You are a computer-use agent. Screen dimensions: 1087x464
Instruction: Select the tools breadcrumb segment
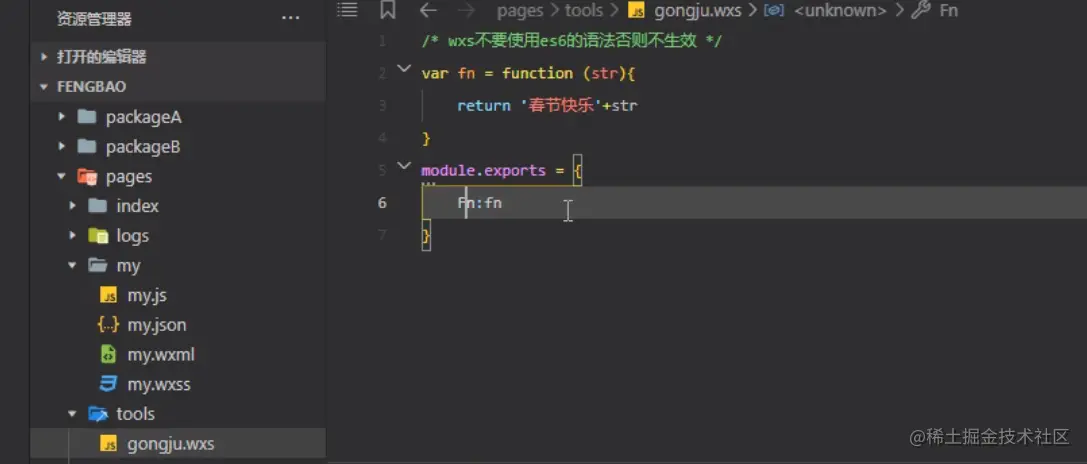[x=584, y=10]
